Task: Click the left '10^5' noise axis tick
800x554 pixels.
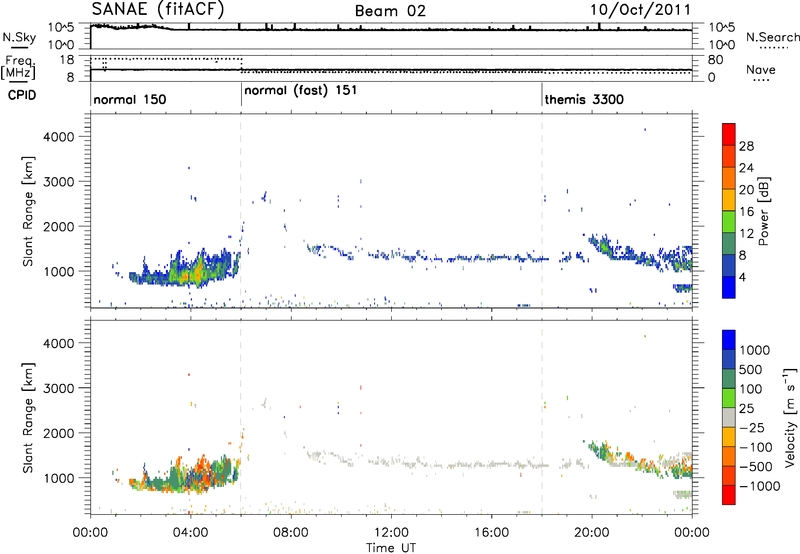Action: point(61,27)
